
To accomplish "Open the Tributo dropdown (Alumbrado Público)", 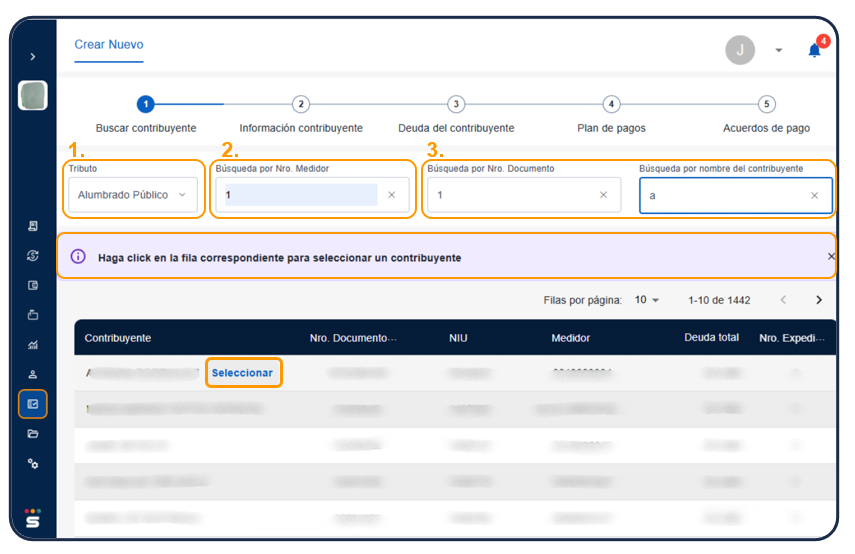I will [134, 195].
